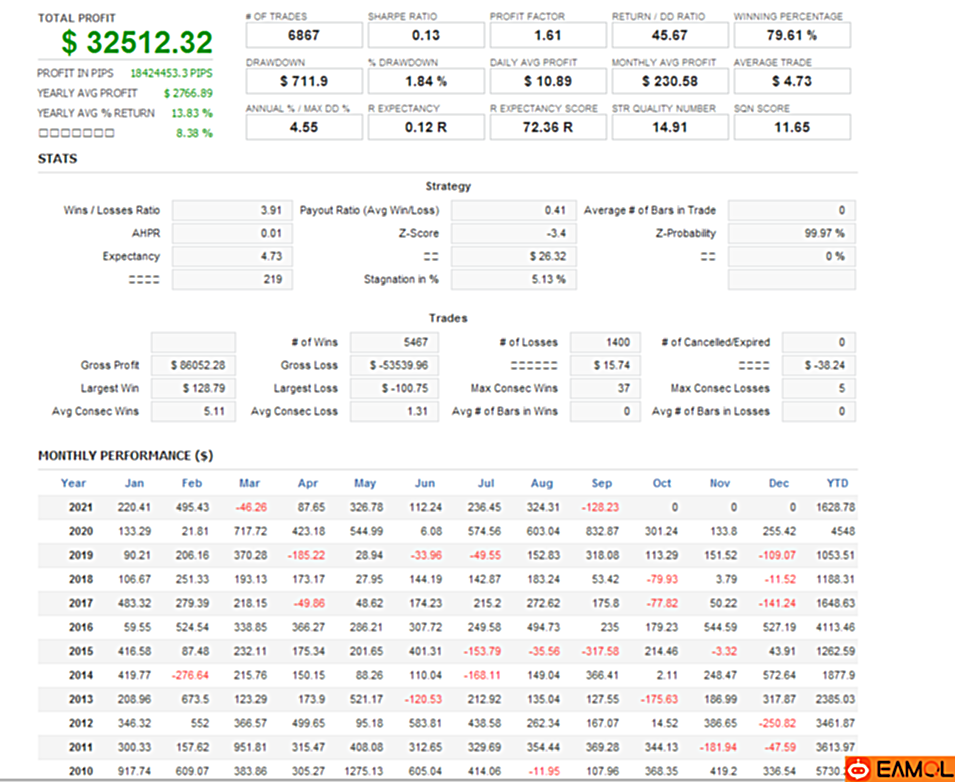This screenshot has height=782, width=955.
Task: Select the Profit Factor value 1.61
Action: 548,36
